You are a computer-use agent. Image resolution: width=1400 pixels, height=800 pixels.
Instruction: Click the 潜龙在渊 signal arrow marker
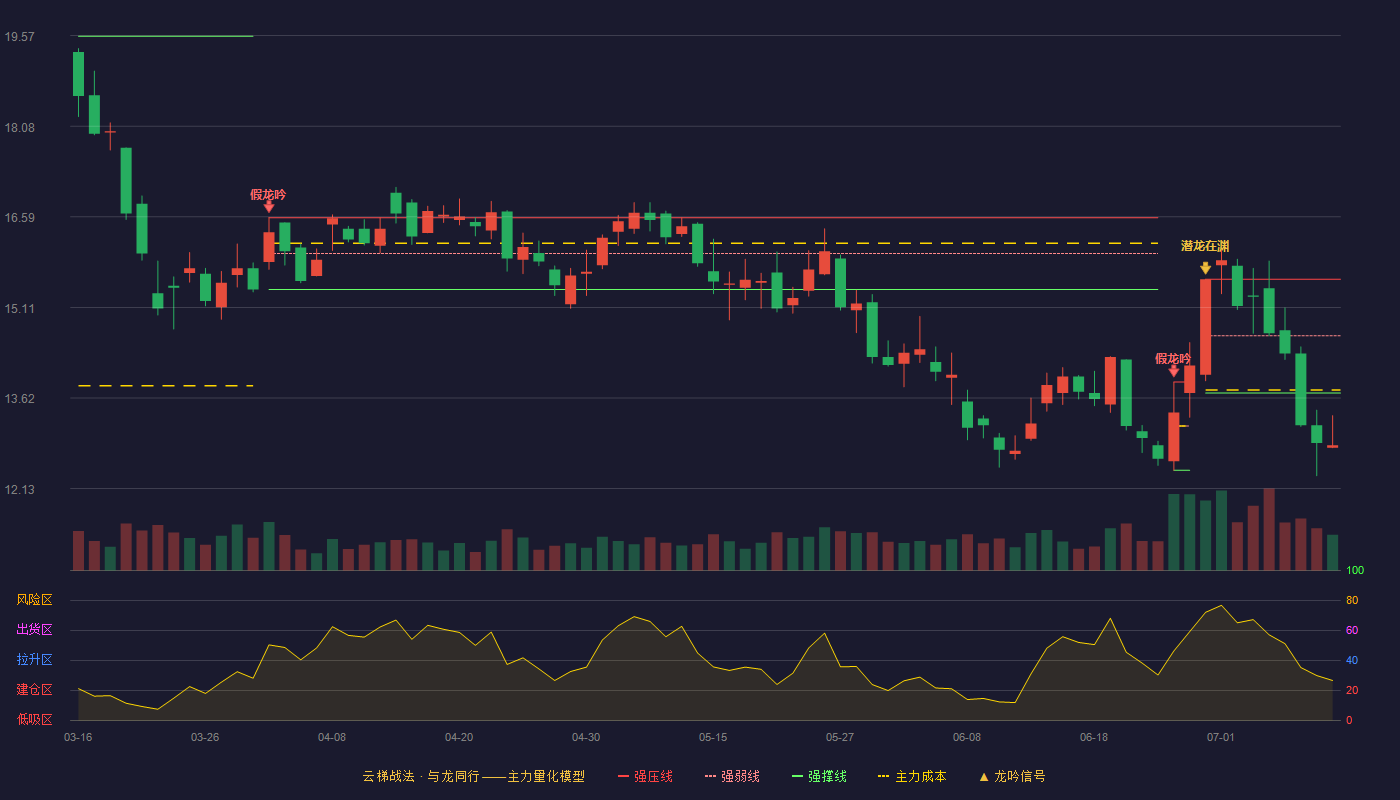tap(1205, 268)
